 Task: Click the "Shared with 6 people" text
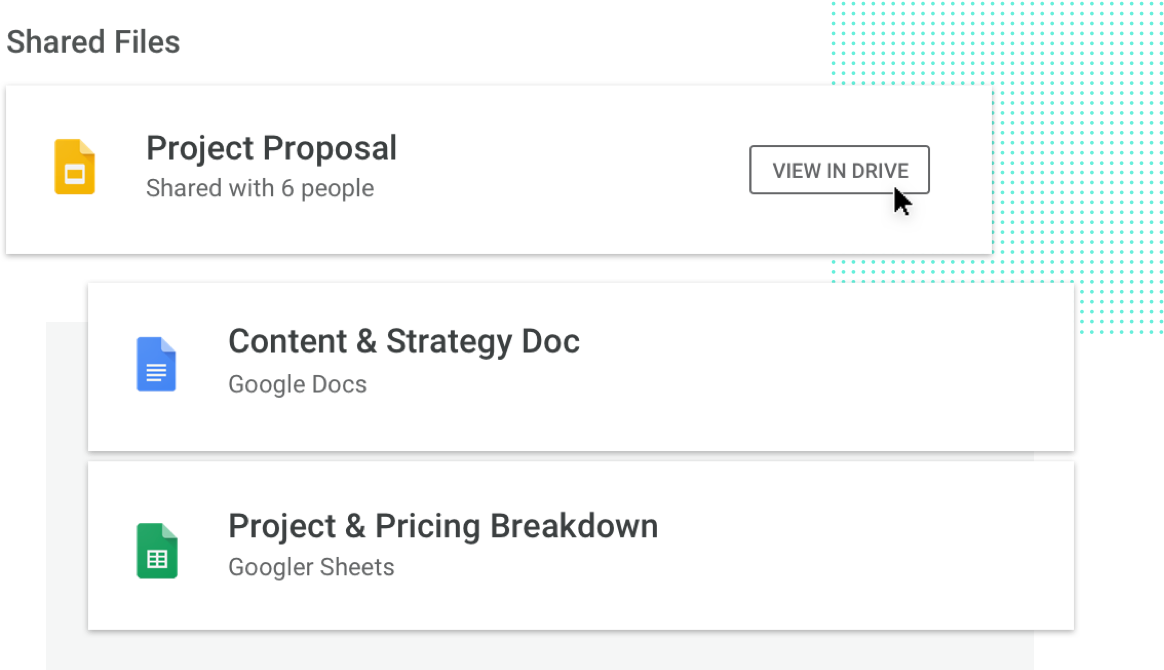pyautogui.click(x=260, y=188)
